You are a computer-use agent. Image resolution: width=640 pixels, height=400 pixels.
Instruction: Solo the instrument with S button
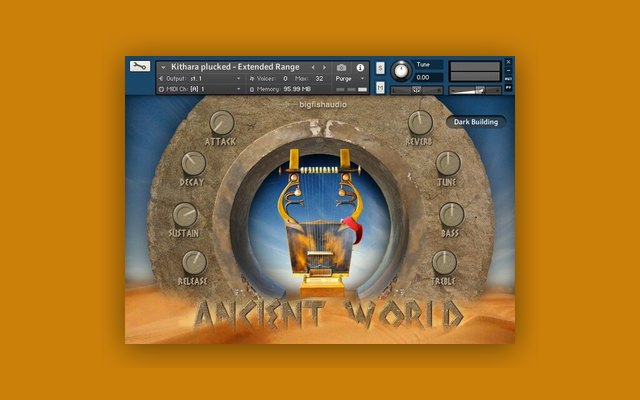pyautogui.click(x=380, y=68)
